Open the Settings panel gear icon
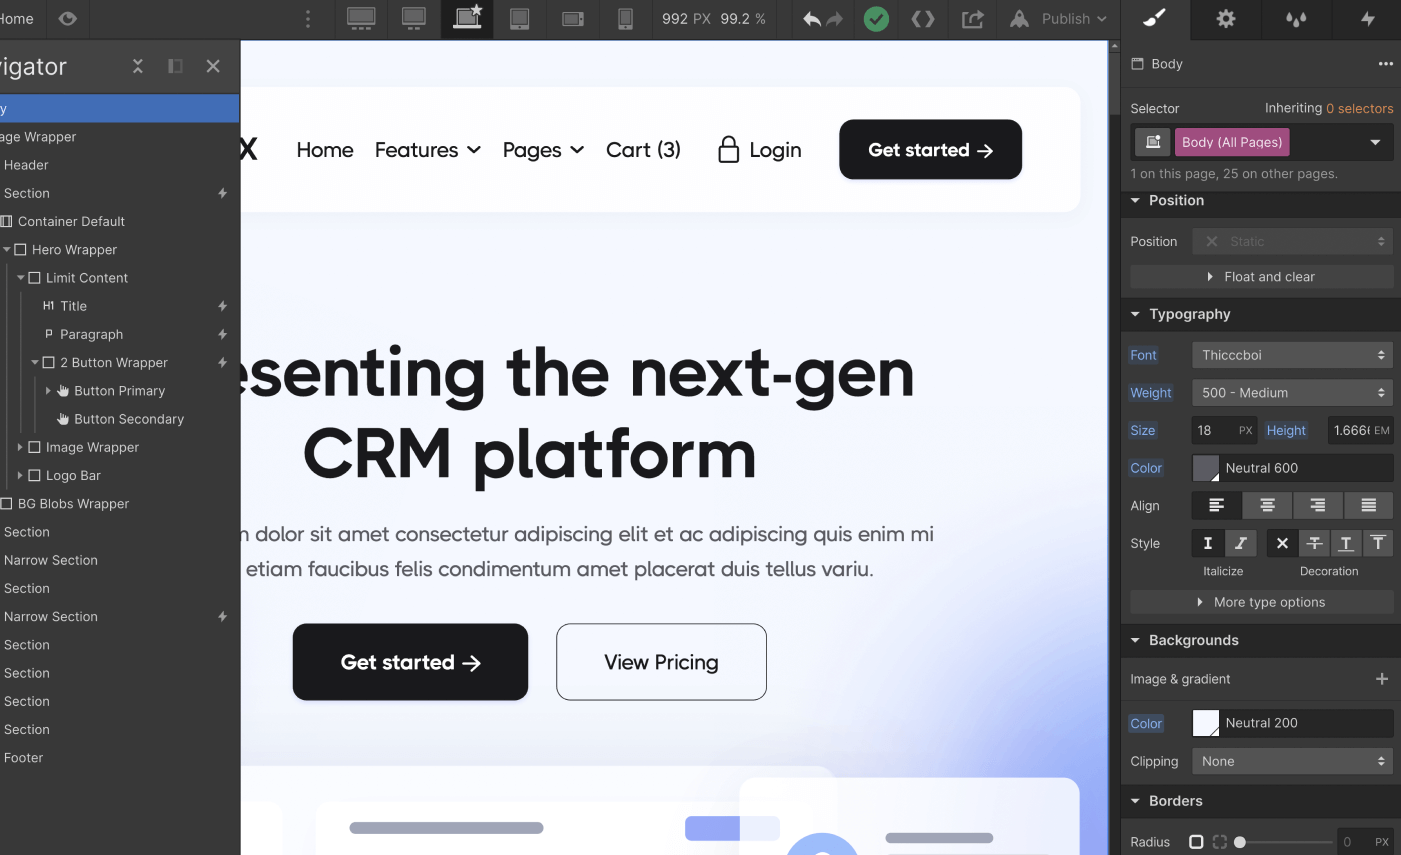Screen dimensions: 1401x855 (1225, 19)
